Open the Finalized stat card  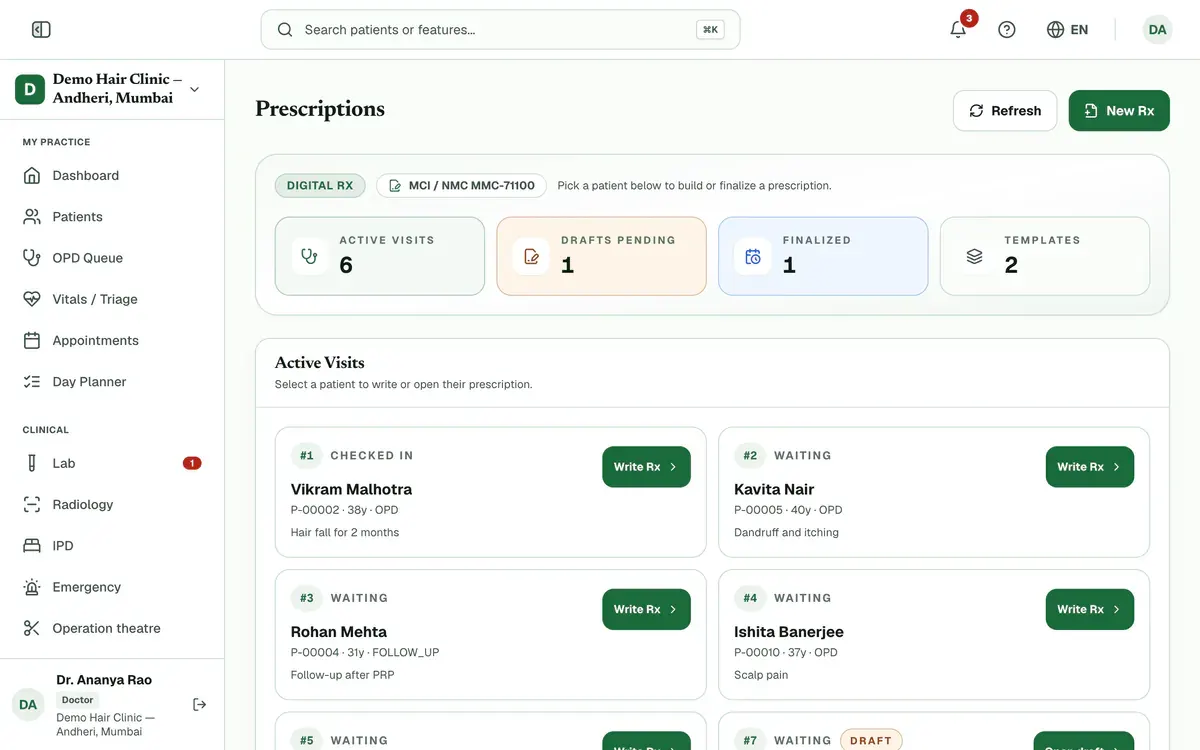(x=823, y=256)
